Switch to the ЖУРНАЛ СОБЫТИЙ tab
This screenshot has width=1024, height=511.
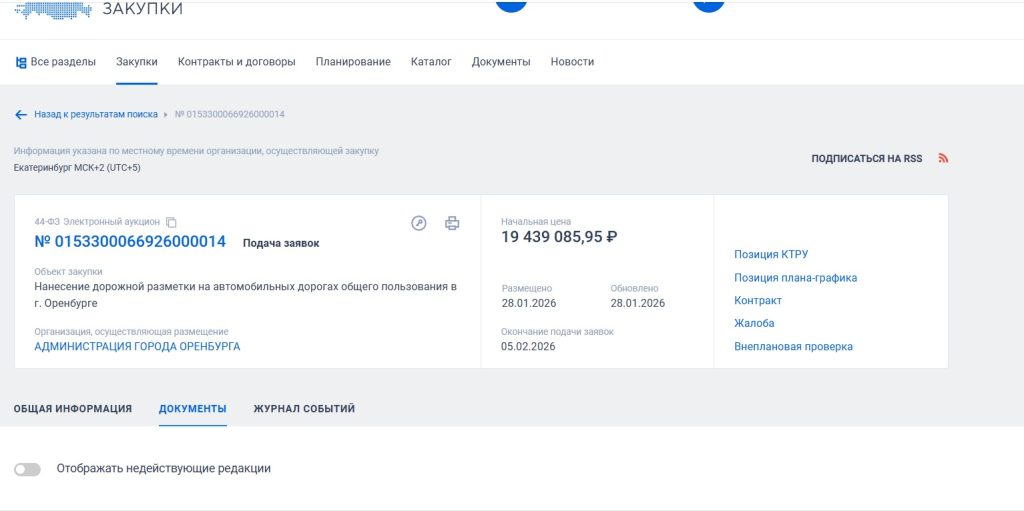(304, 409)
